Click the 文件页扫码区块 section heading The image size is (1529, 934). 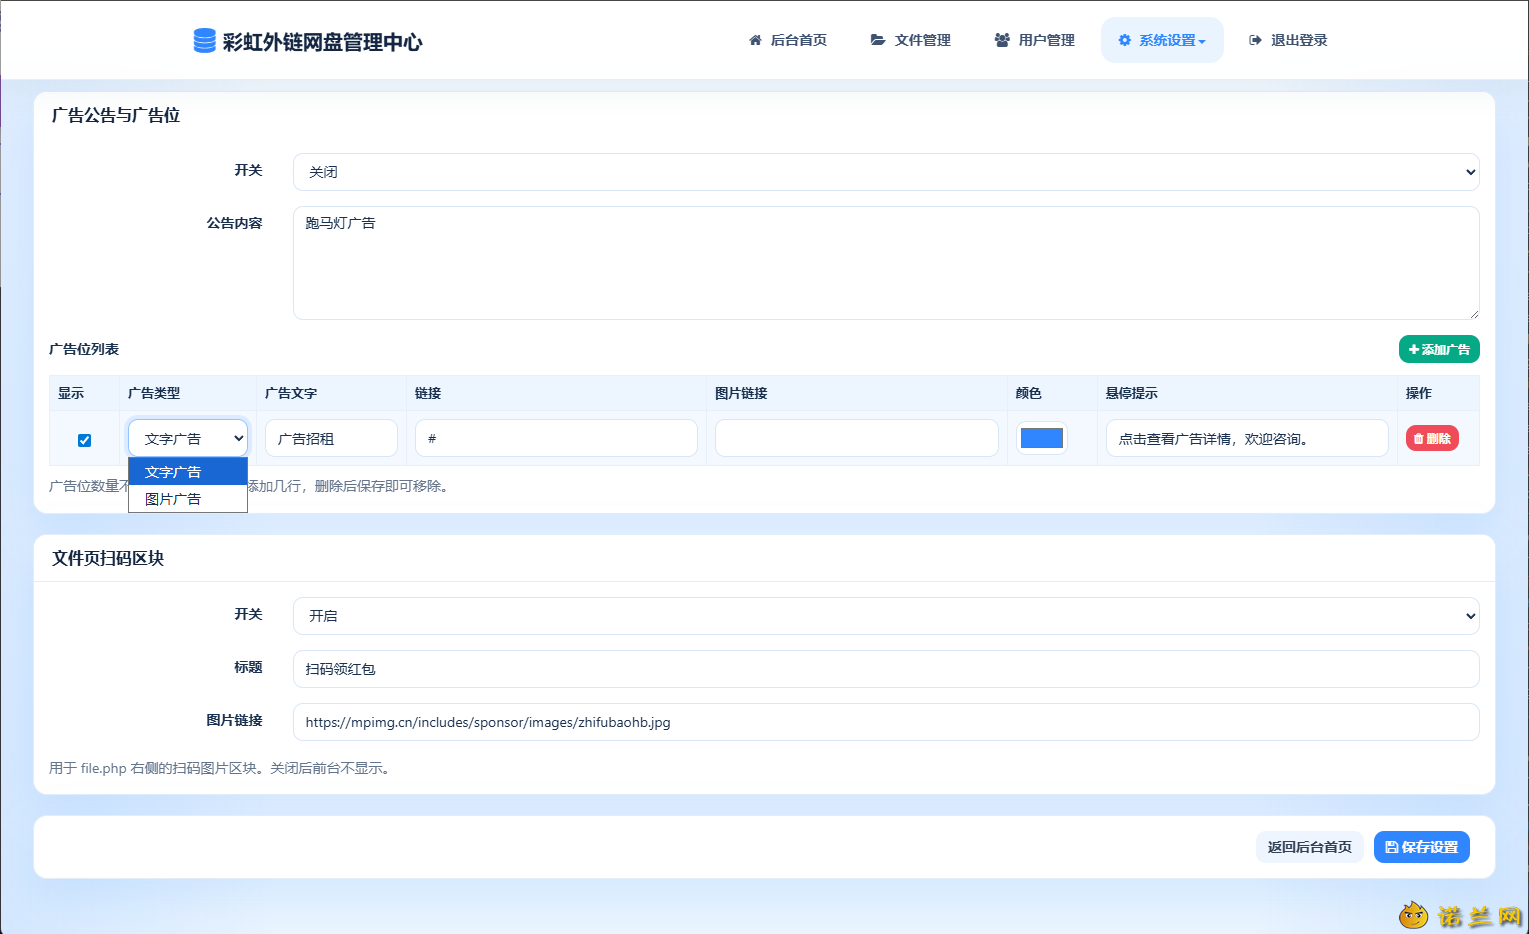pyautogui.click(x=108, y=558)
